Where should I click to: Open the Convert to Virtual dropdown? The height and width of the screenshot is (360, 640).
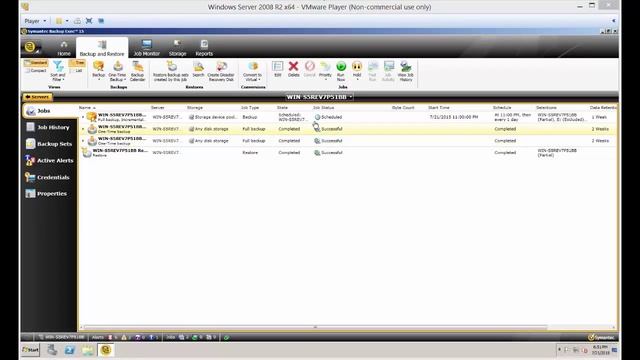click(253, 71)
